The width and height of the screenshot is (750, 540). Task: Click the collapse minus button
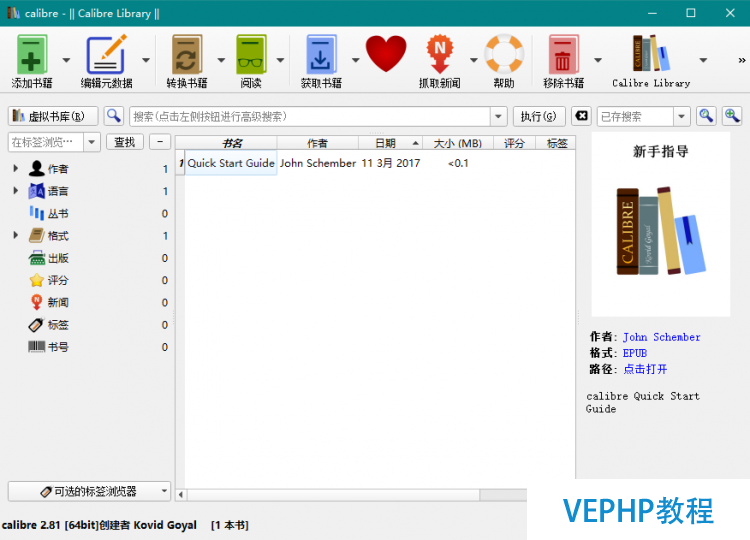point(160,142)
